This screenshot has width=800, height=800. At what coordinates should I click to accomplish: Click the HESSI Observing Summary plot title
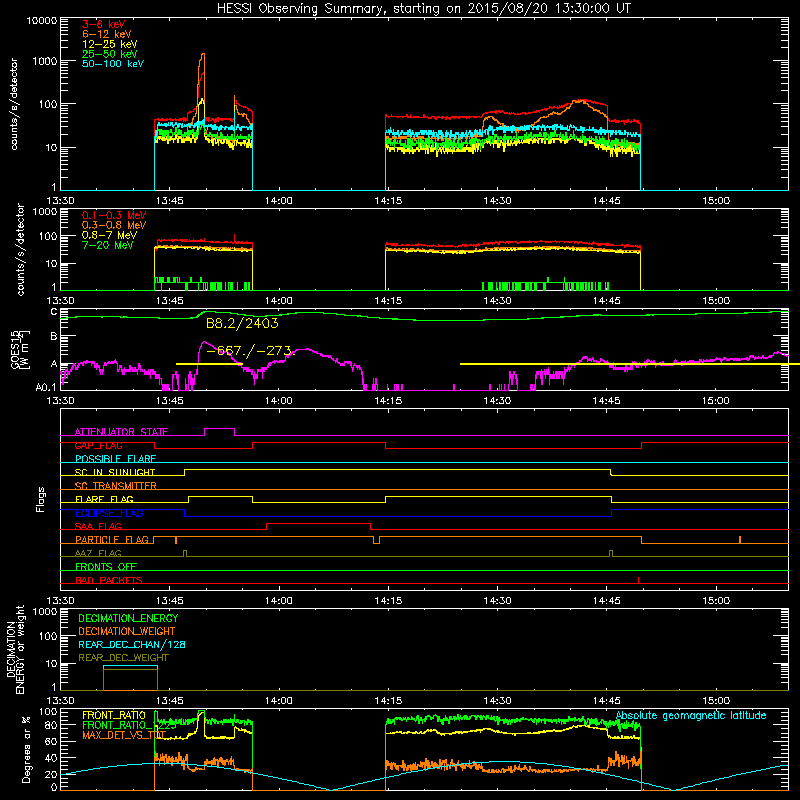[423, 9]
